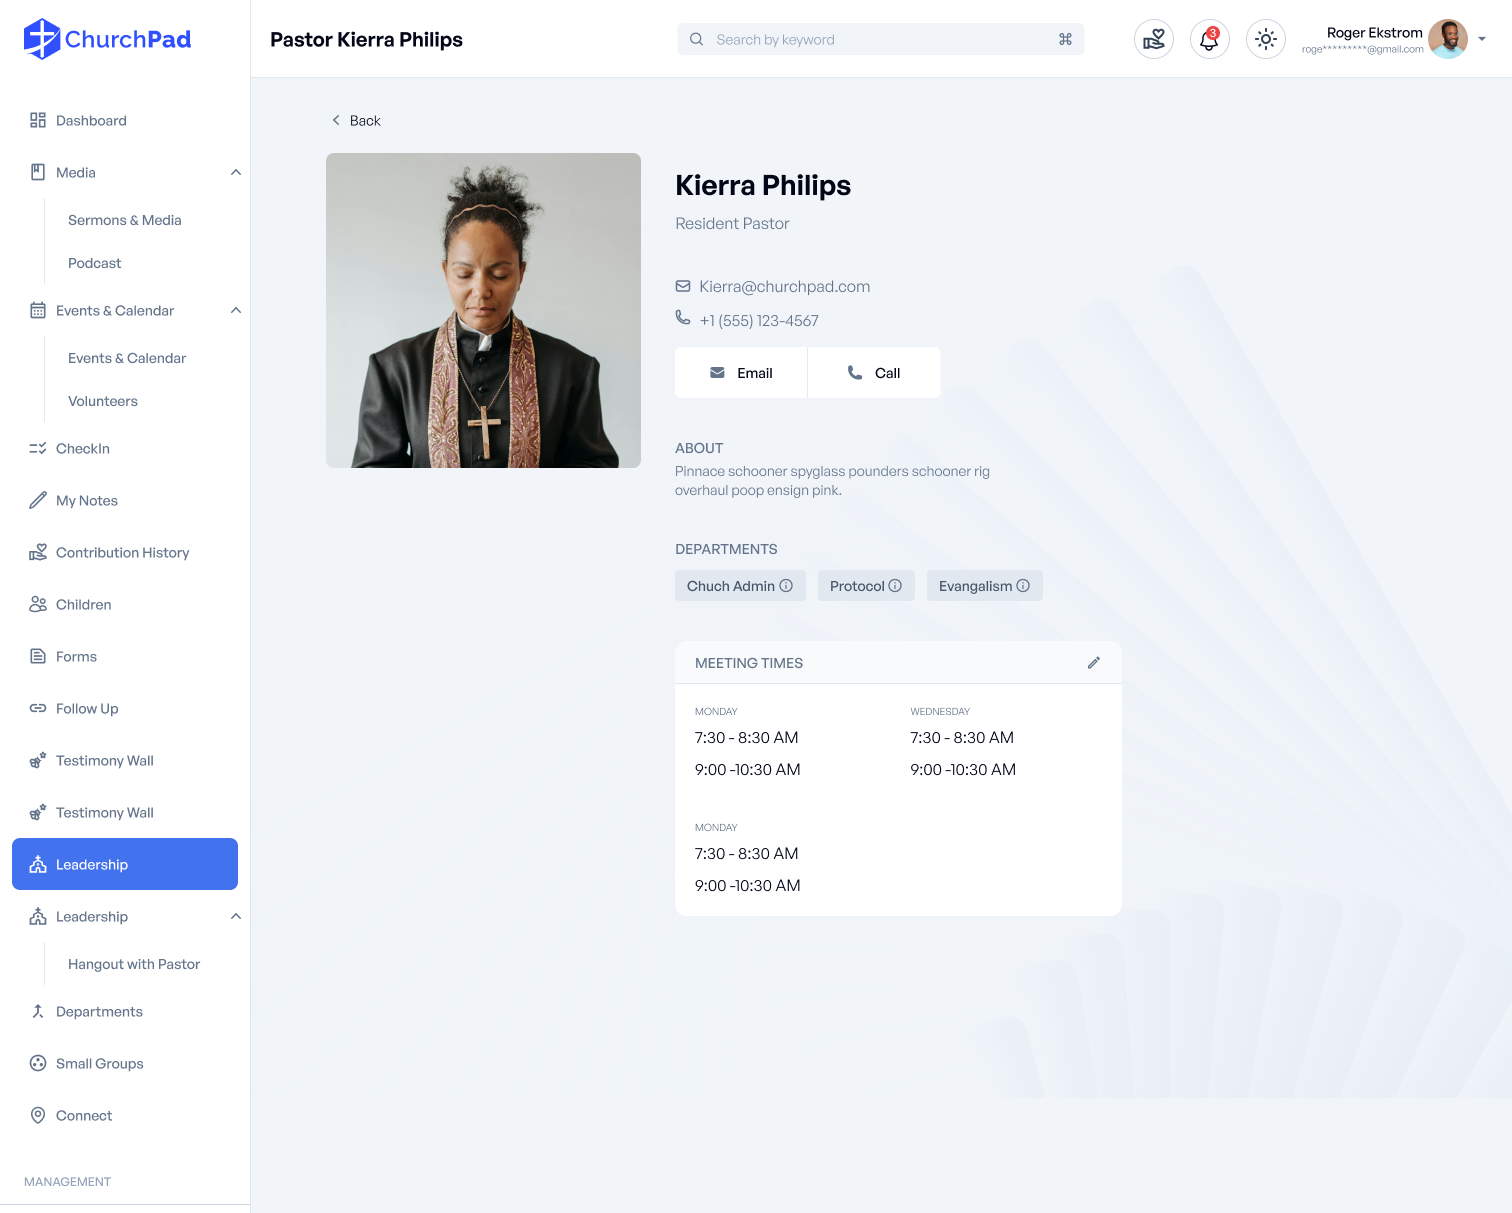The image size is (1512, 1213).
Task: Go back using the Back link
Action: [x=356, y=121]
